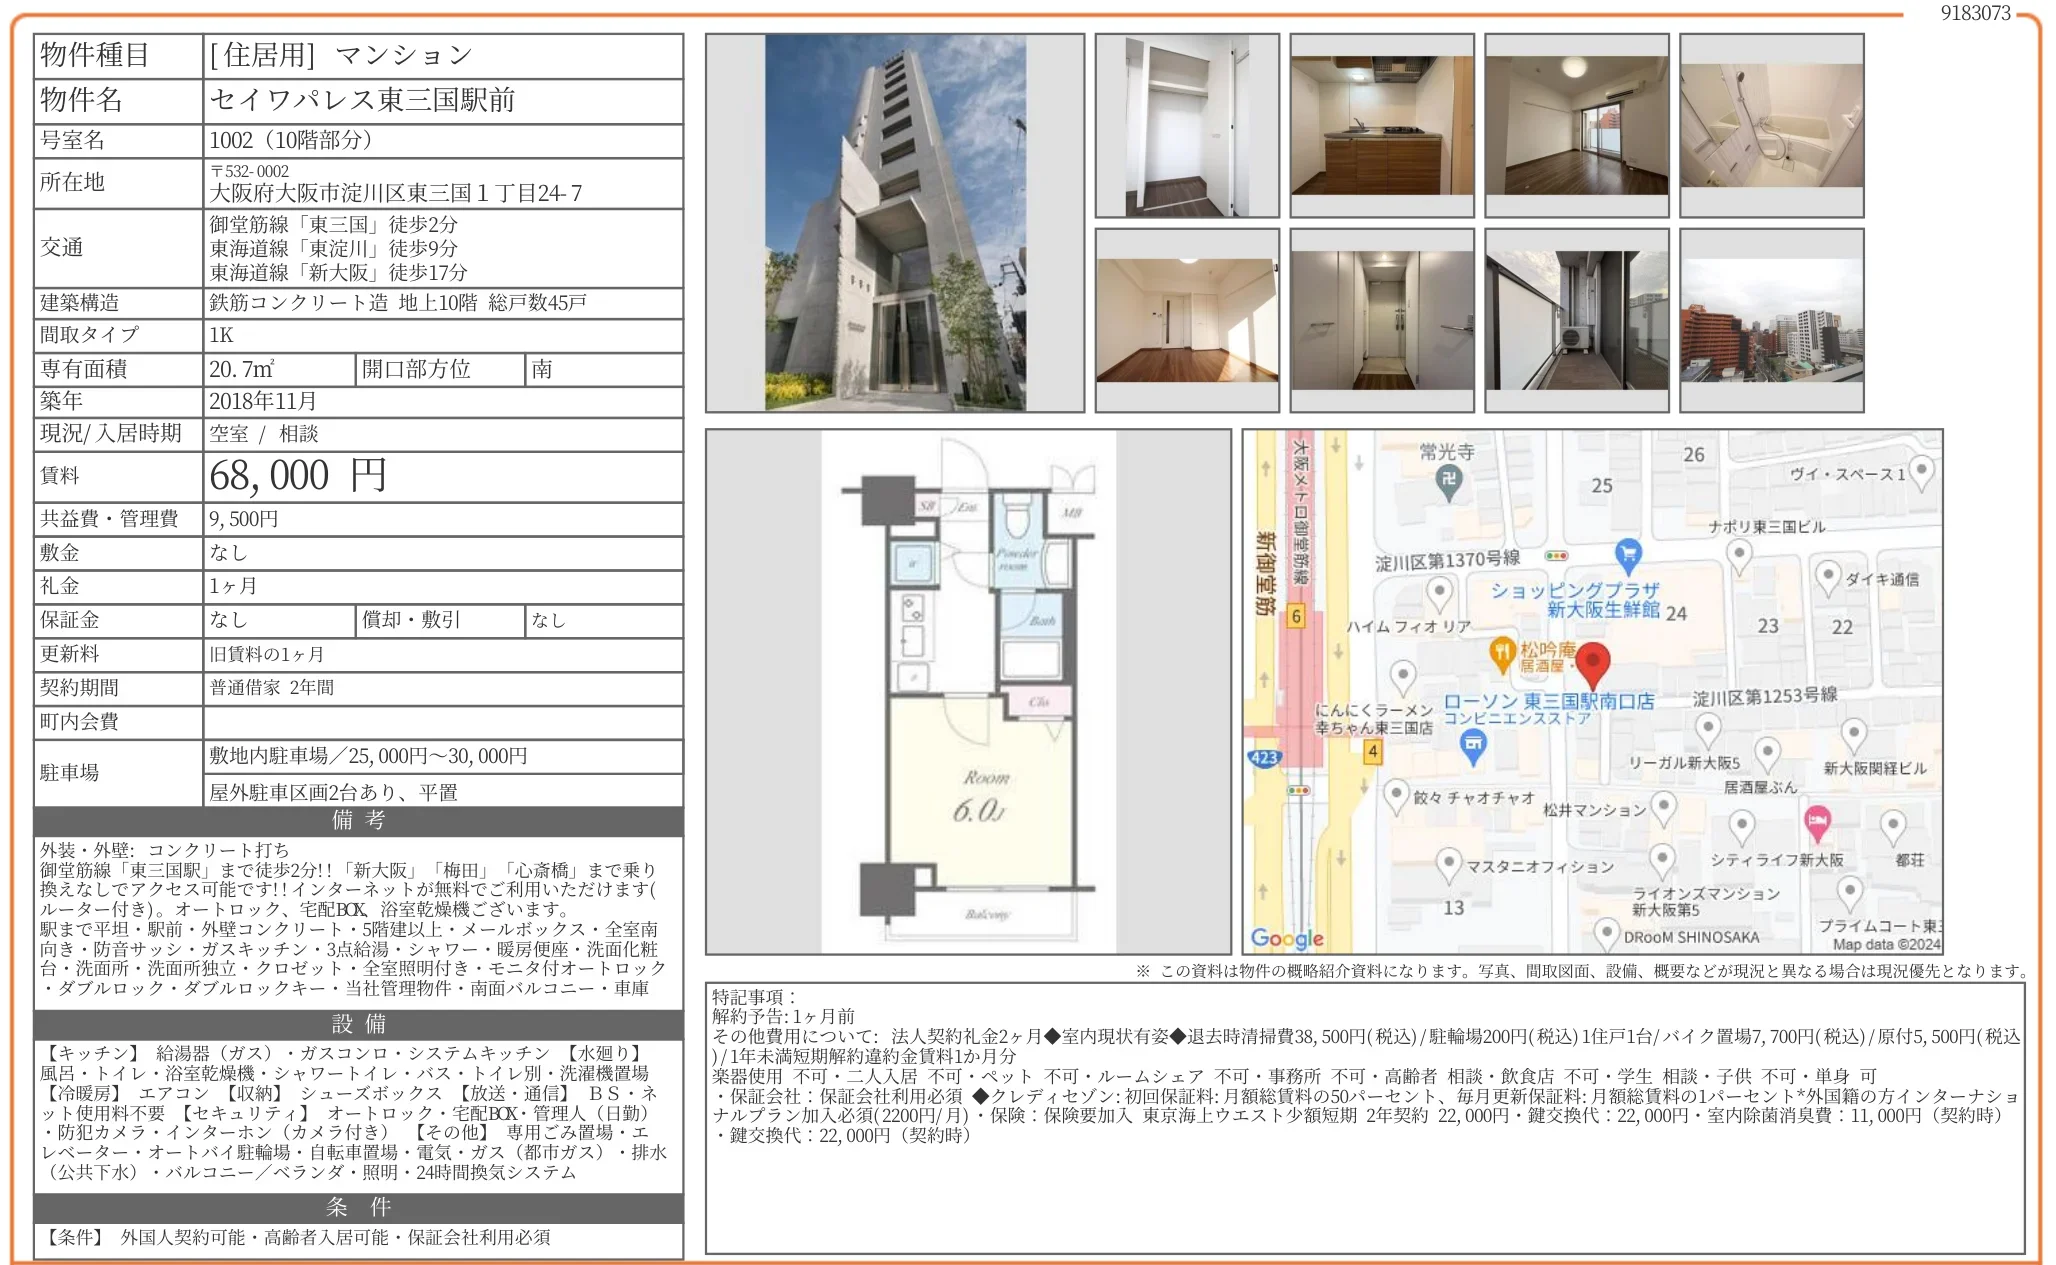Click the Google logo on the map
The height and width of the screenshot is (1265, 2056).
pos(1286,938)
